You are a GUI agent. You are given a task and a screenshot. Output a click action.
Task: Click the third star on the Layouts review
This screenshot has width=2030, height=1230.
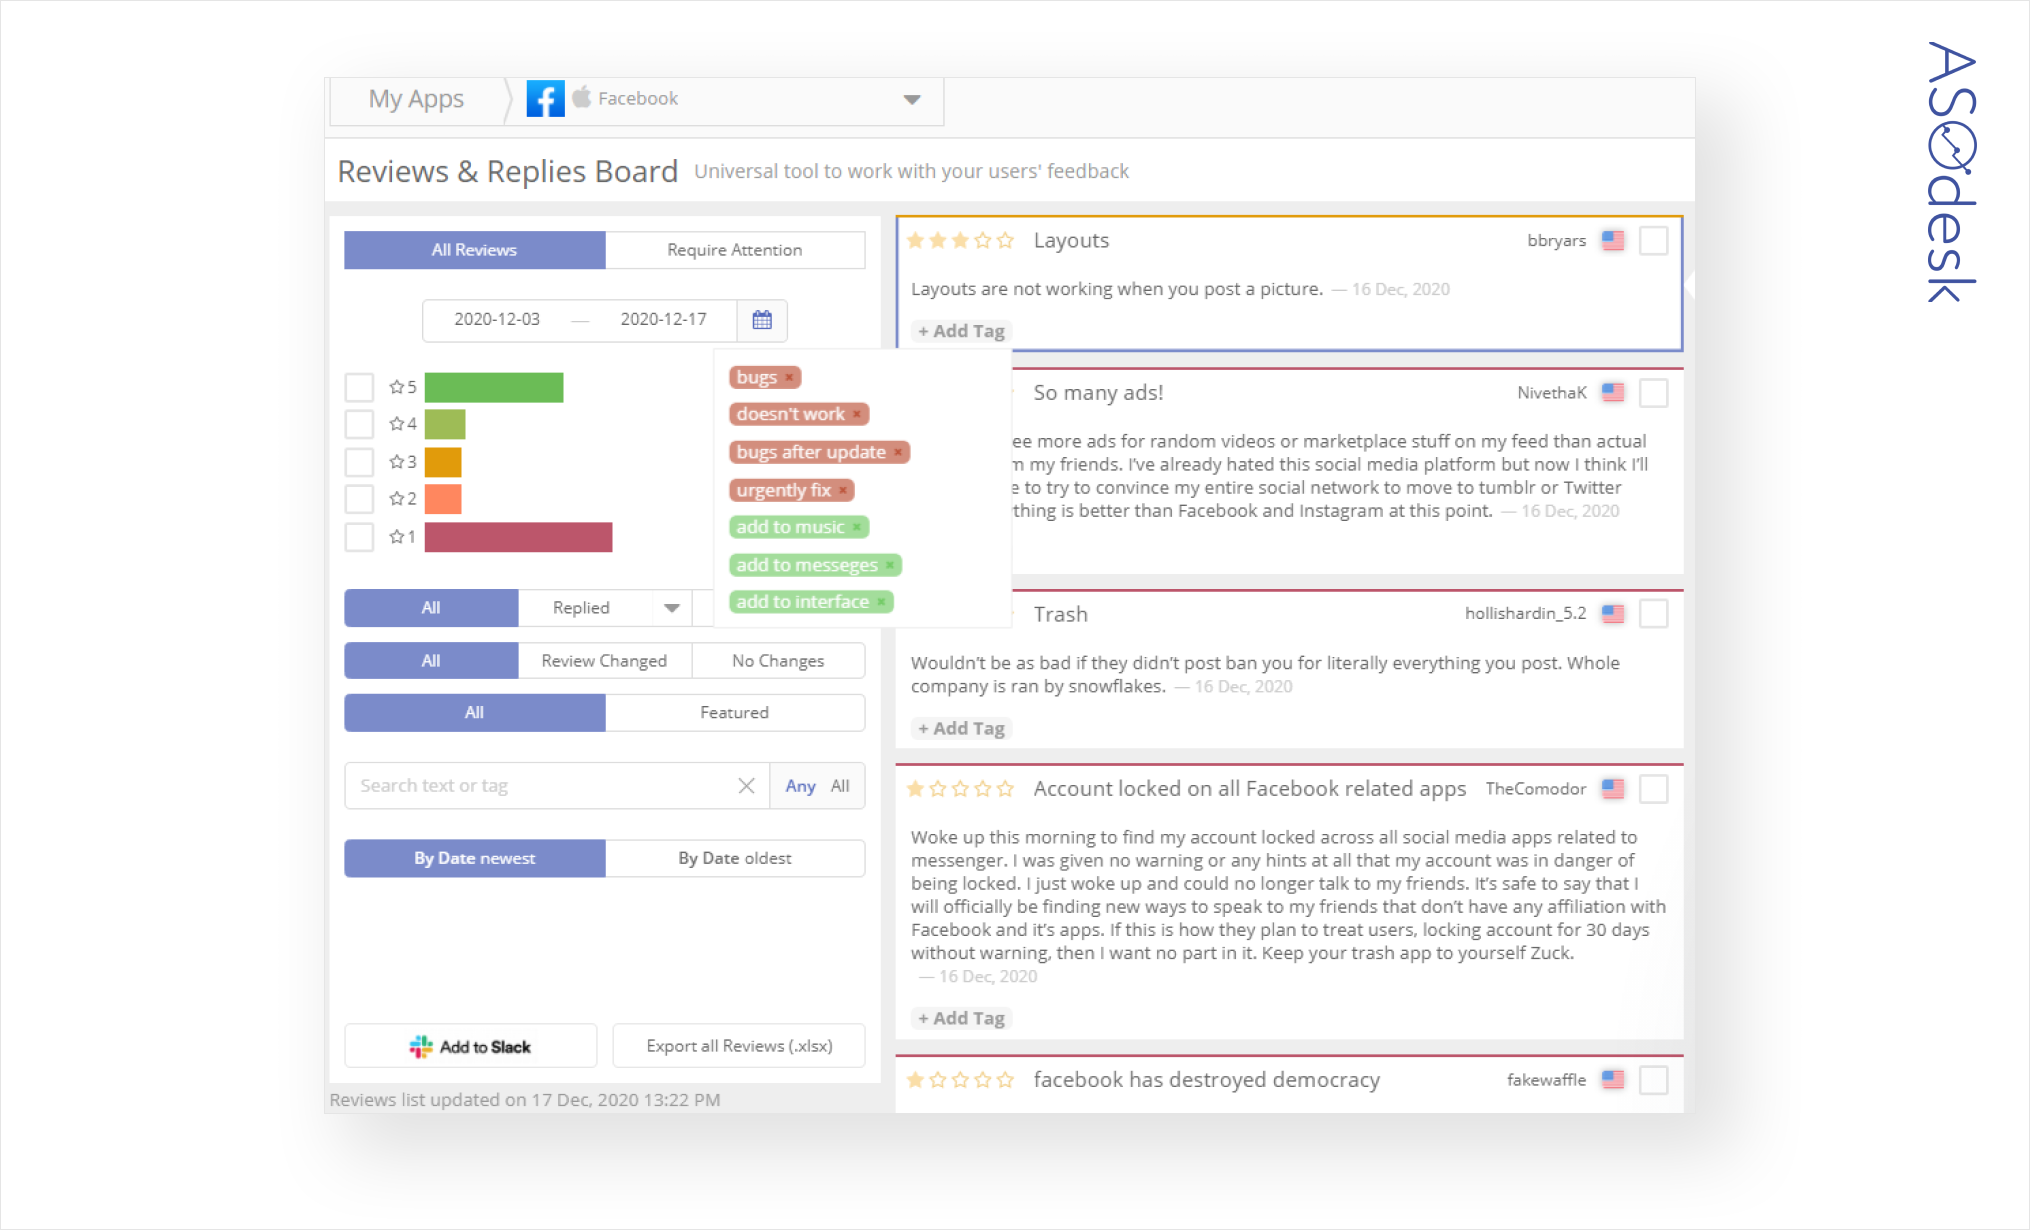[959, 240]
